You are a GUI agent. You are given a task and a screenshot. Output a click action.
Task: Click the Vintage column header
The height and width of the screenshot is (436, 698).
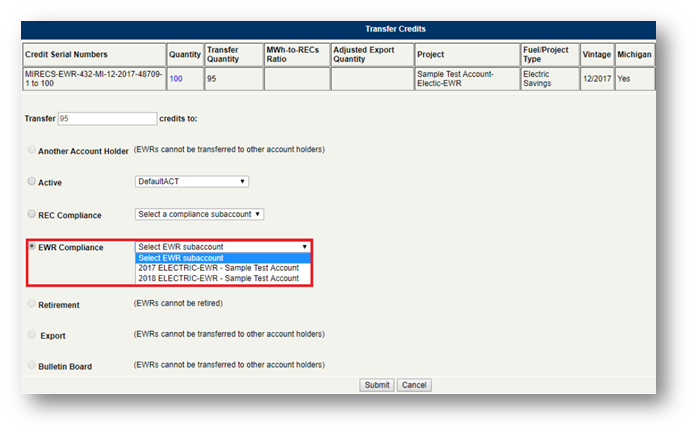[596, 54]
